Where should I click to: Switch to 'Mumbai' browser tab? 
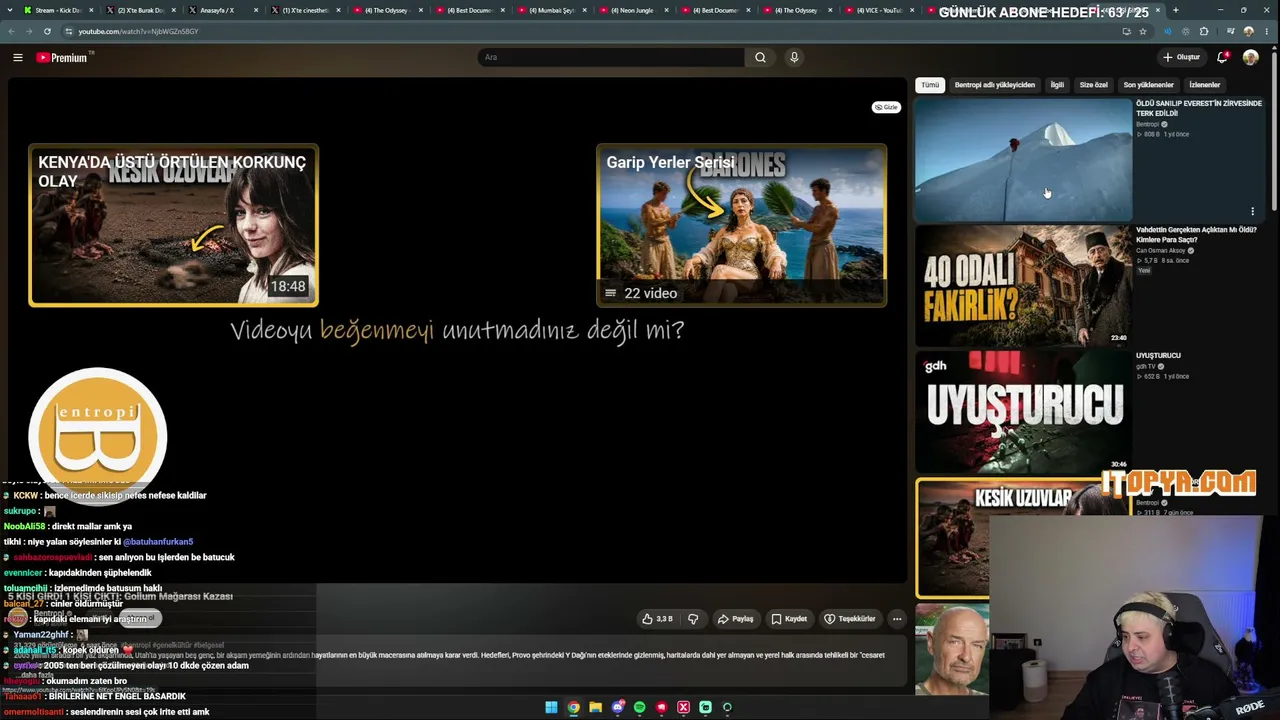coord(552,10)
